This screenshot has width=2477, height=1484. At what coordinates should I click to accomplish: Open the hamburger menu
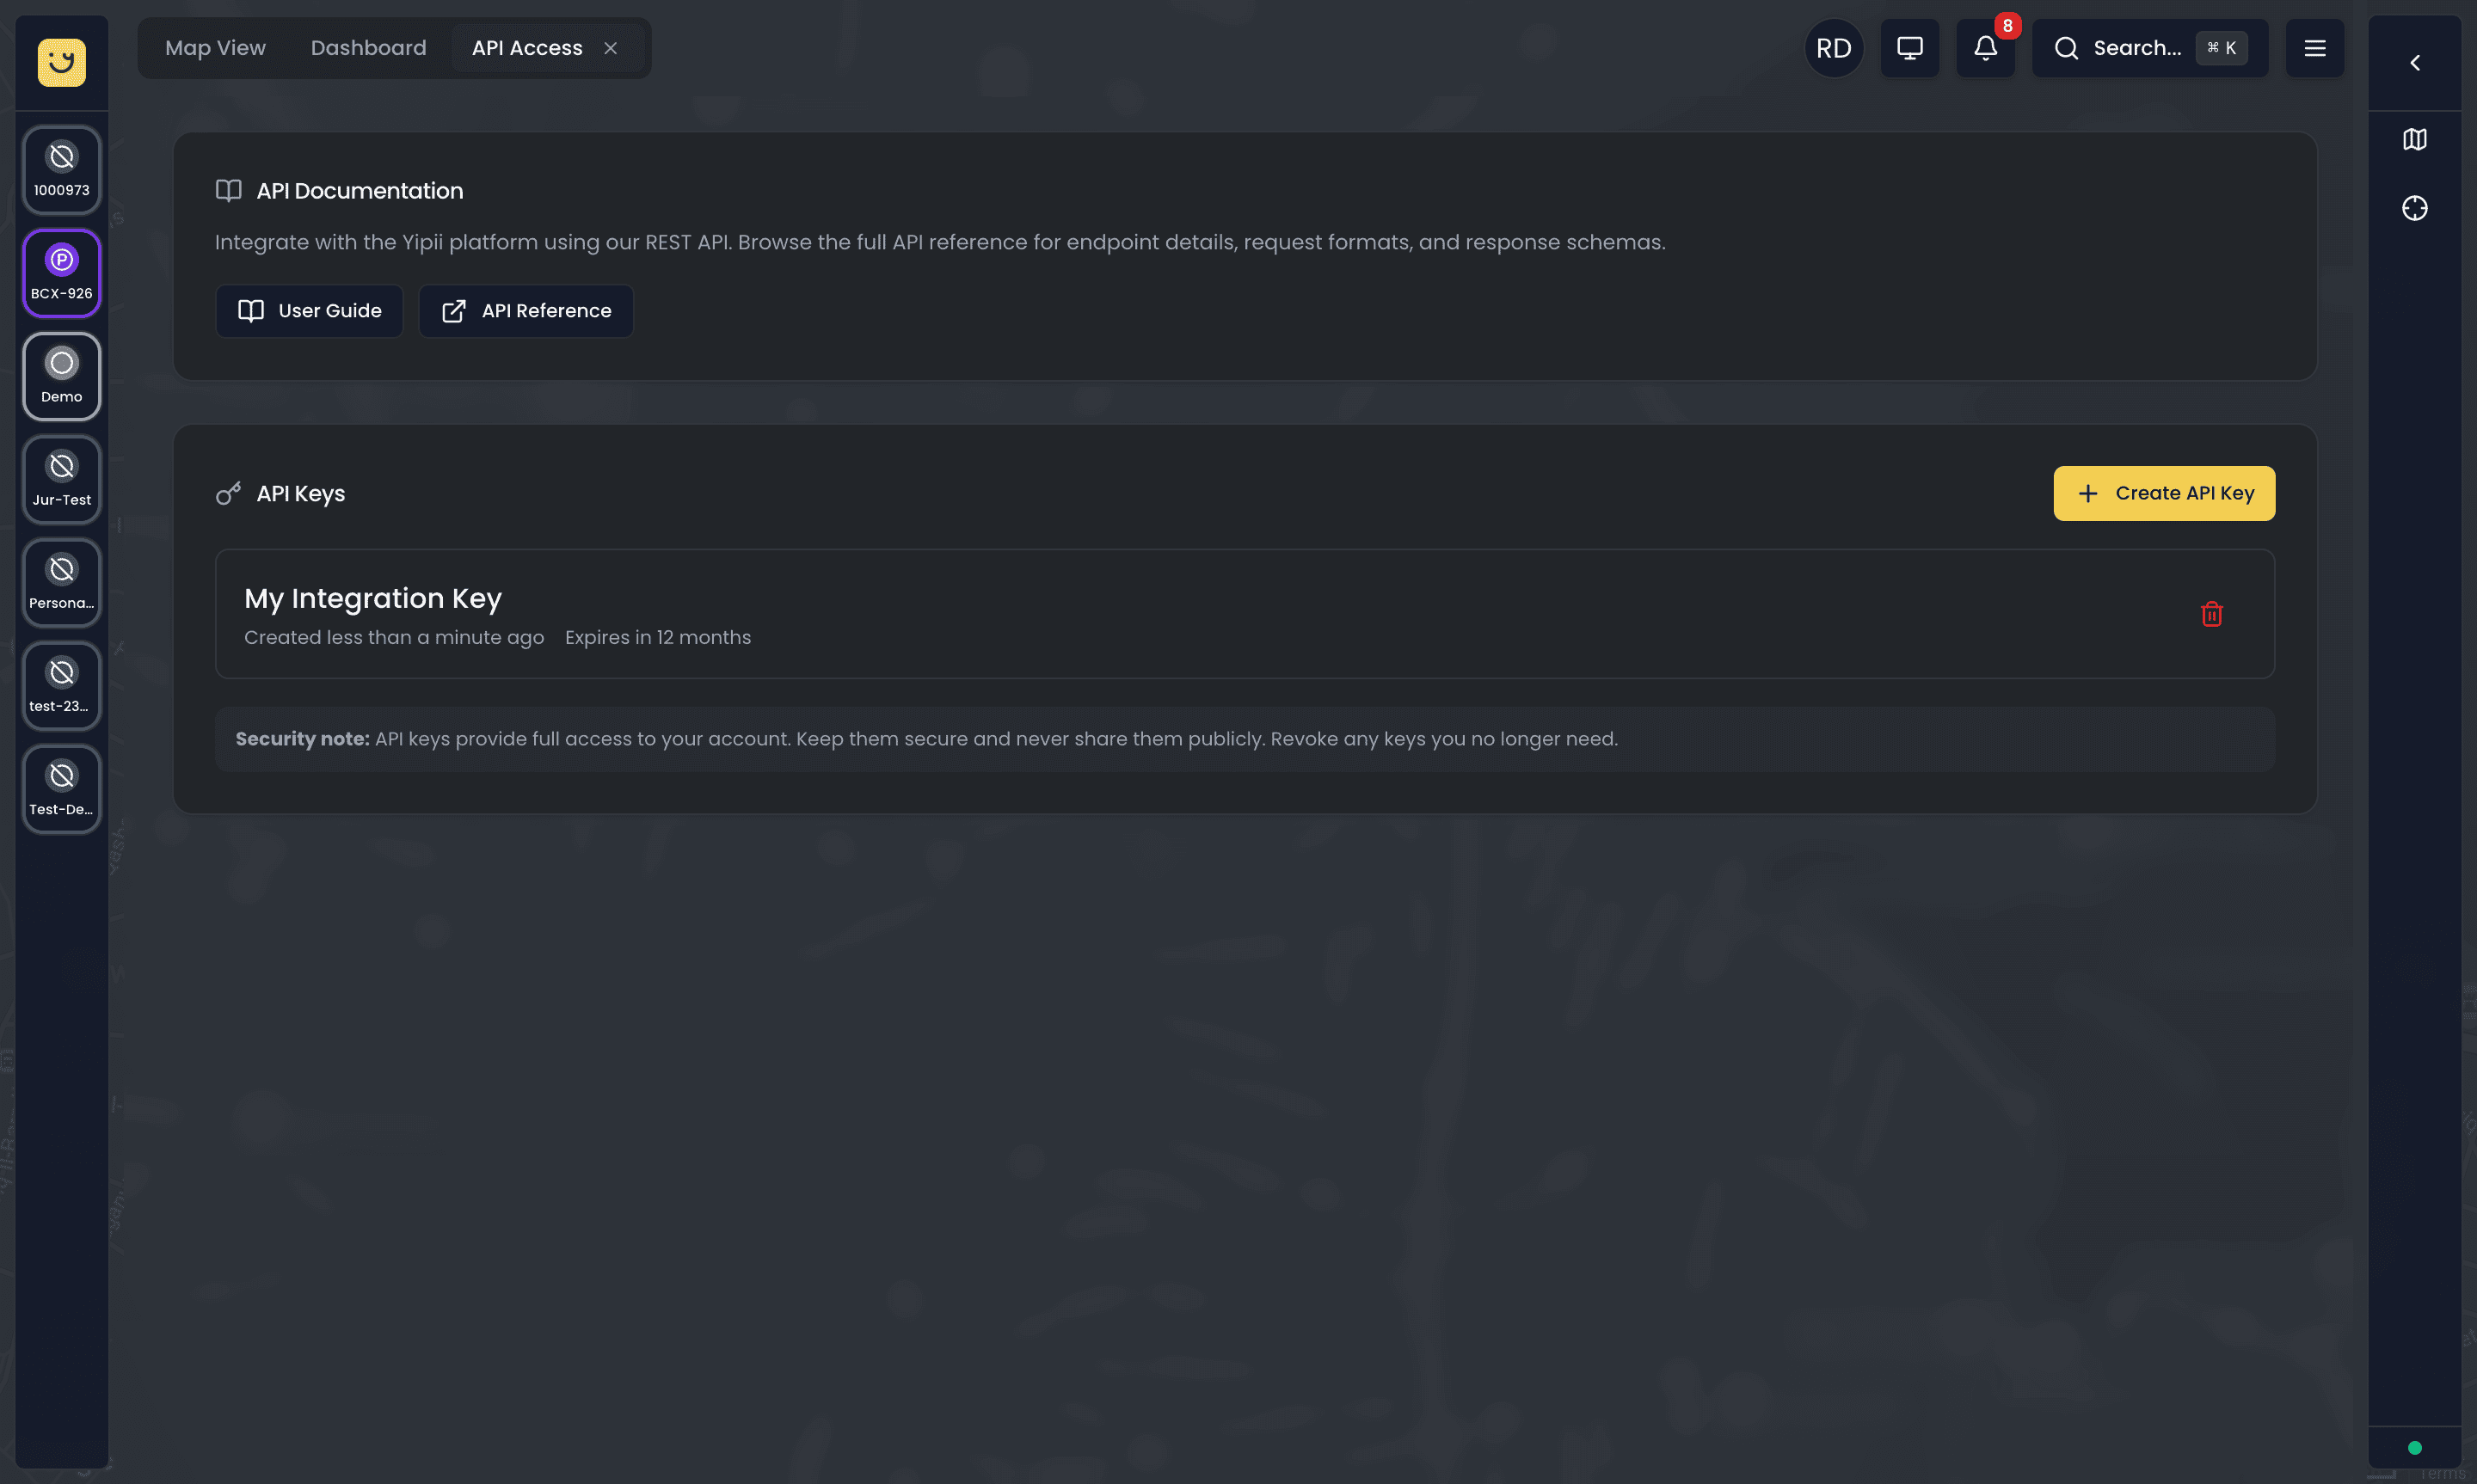tap(2314, 48)
